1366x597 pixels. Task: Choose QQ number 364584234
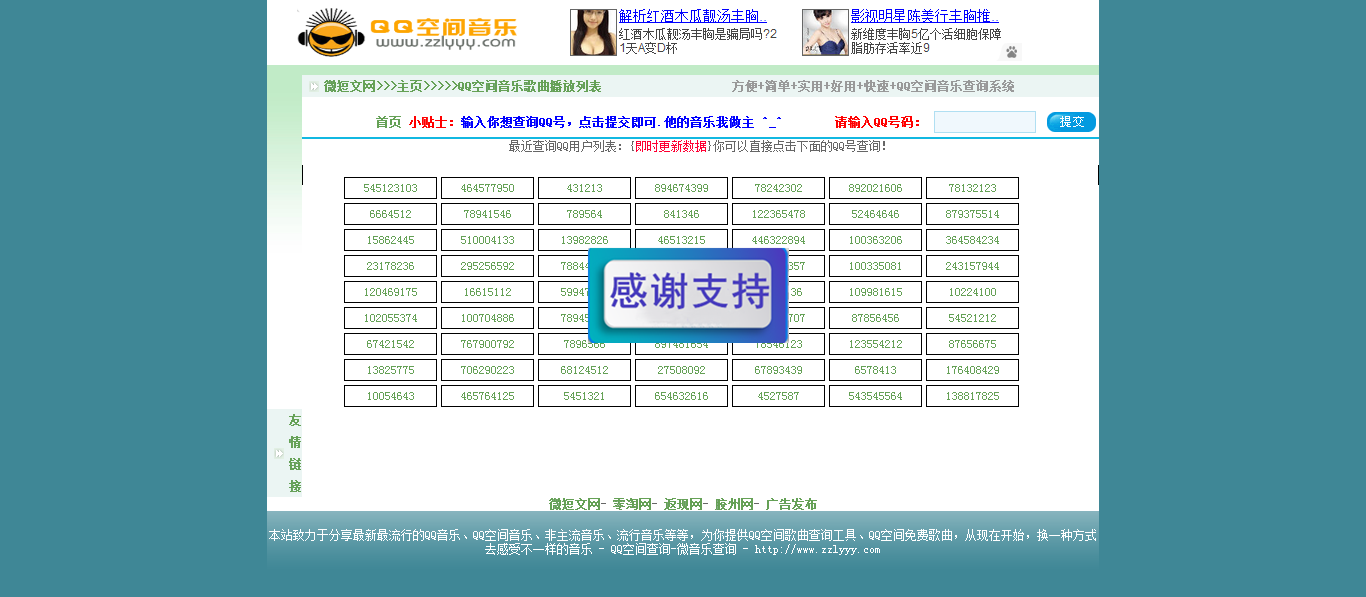[x=972, y=240]
